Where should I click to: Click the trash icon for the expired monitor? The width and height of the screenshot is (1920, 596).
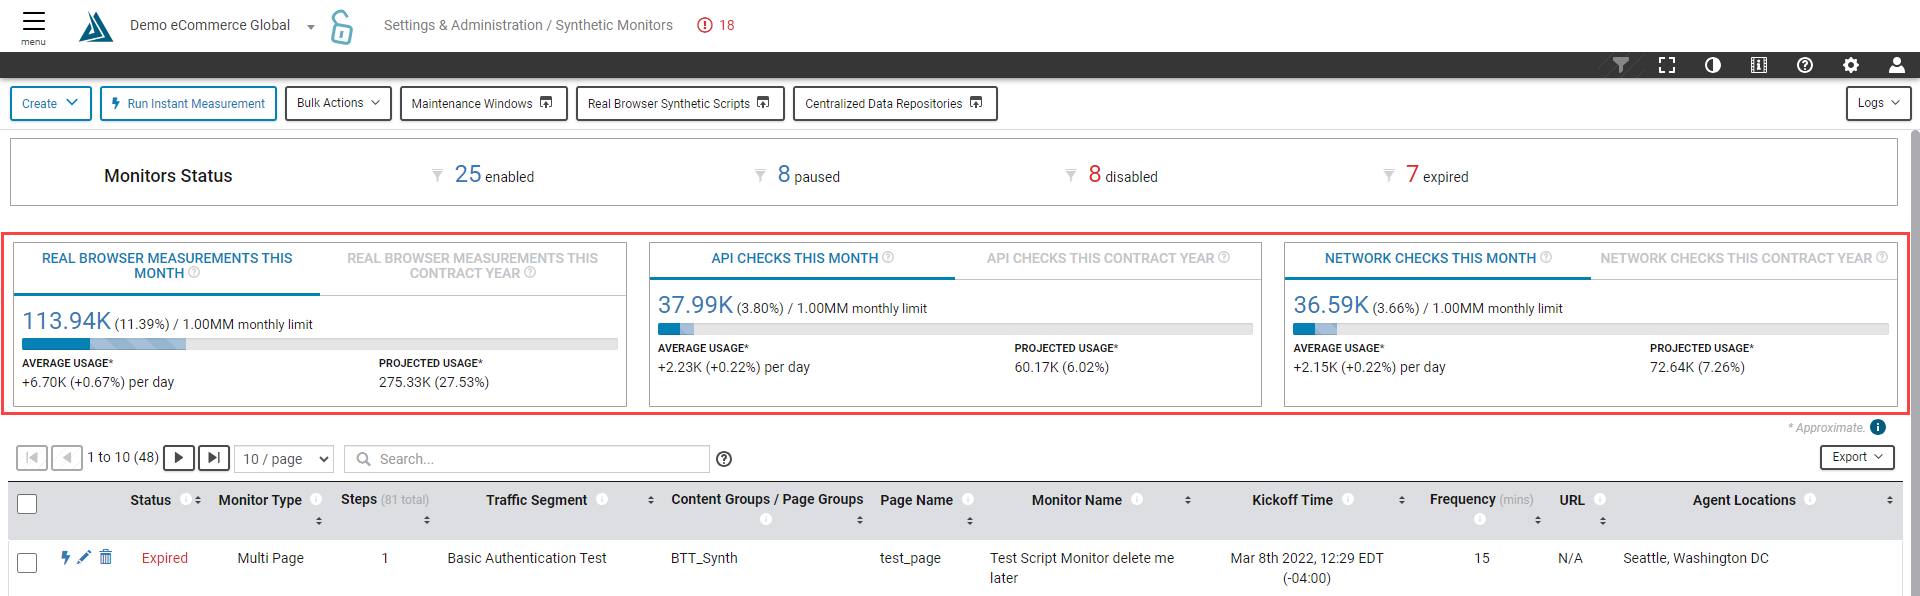click(106, 557)
